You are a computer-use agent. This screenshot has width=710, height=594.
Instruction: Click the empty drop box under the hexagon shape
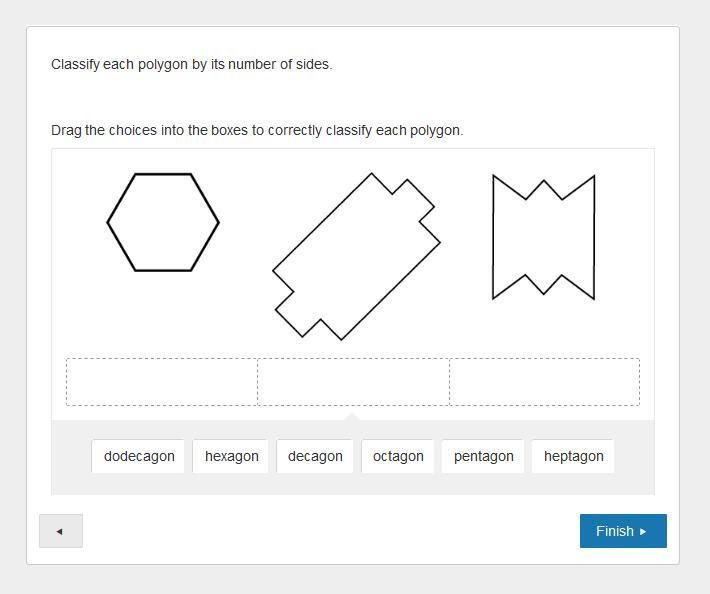tap(162, 382)
